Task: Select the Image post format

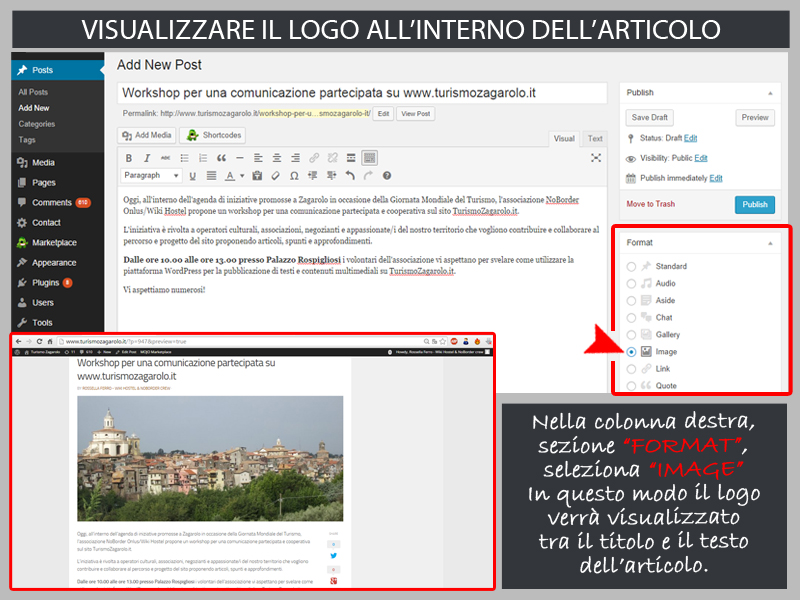Action: pyautogui.click(x=631, y=352)
